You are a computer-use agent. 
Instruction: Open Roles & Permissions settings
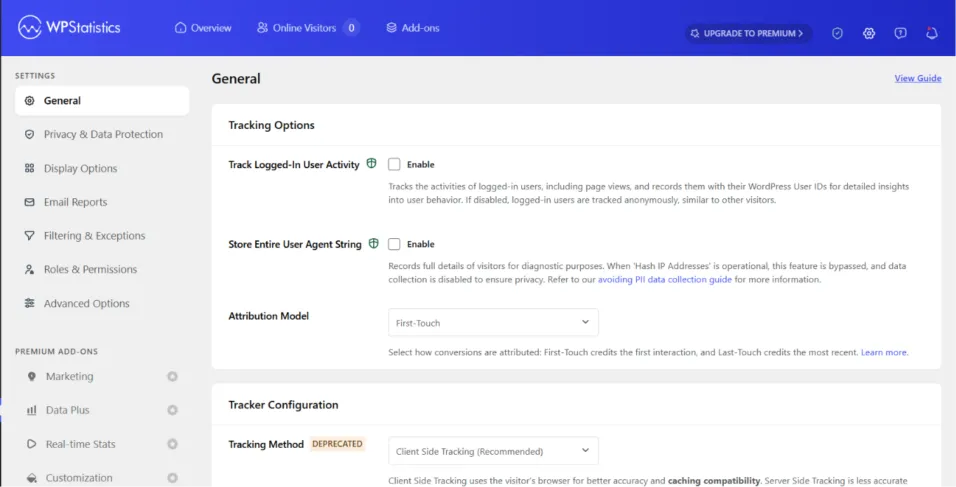coord(102,269)
